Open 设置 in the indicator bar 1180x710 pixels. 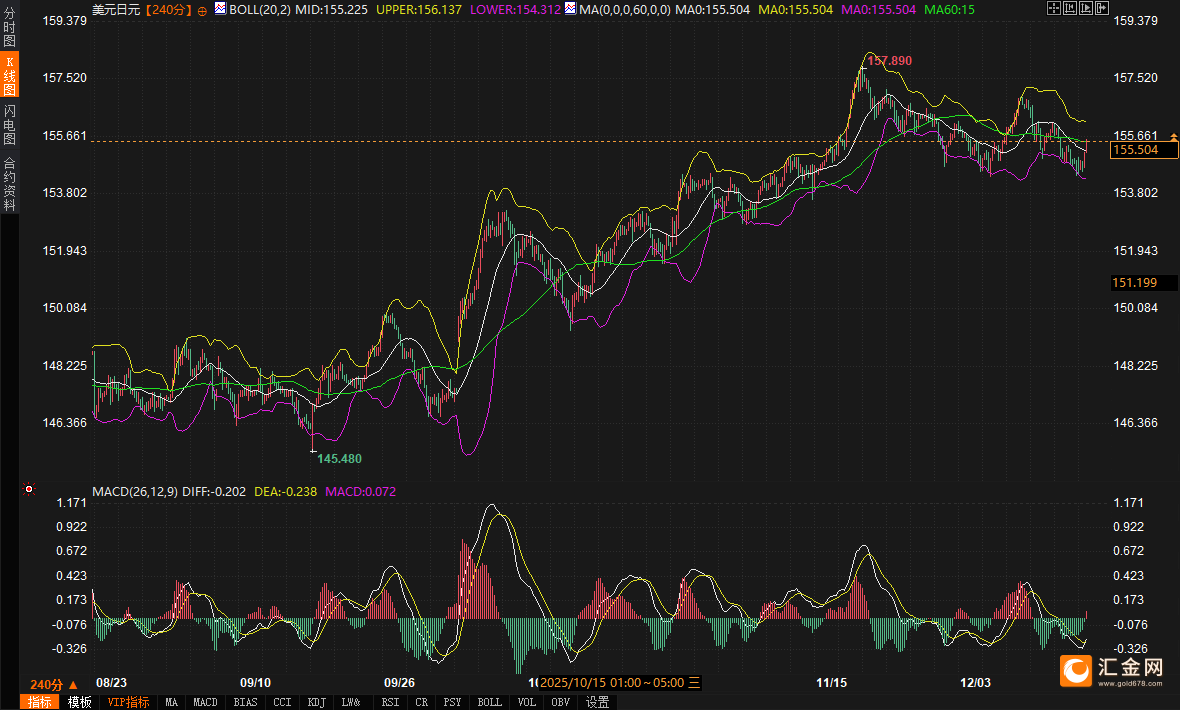pos(597,702)
